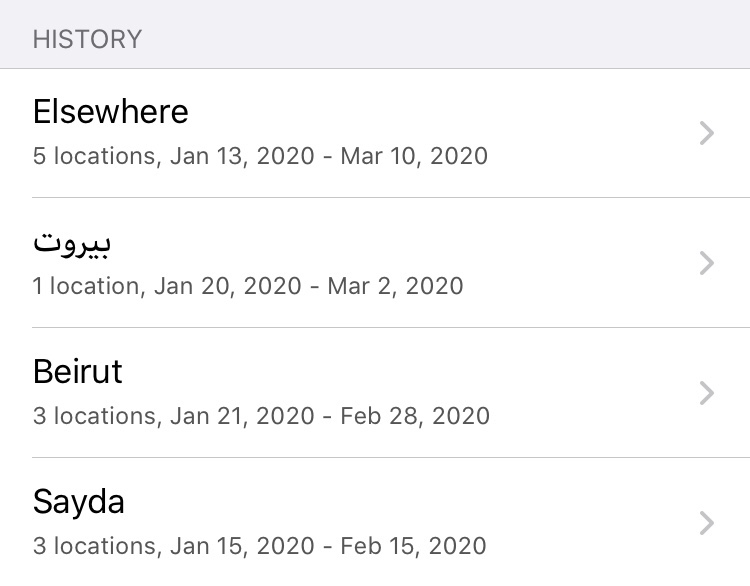Viewport: 750px width, 586px height.
Task: Open the Arabic-titled بيروت entry
Action: 72,242
